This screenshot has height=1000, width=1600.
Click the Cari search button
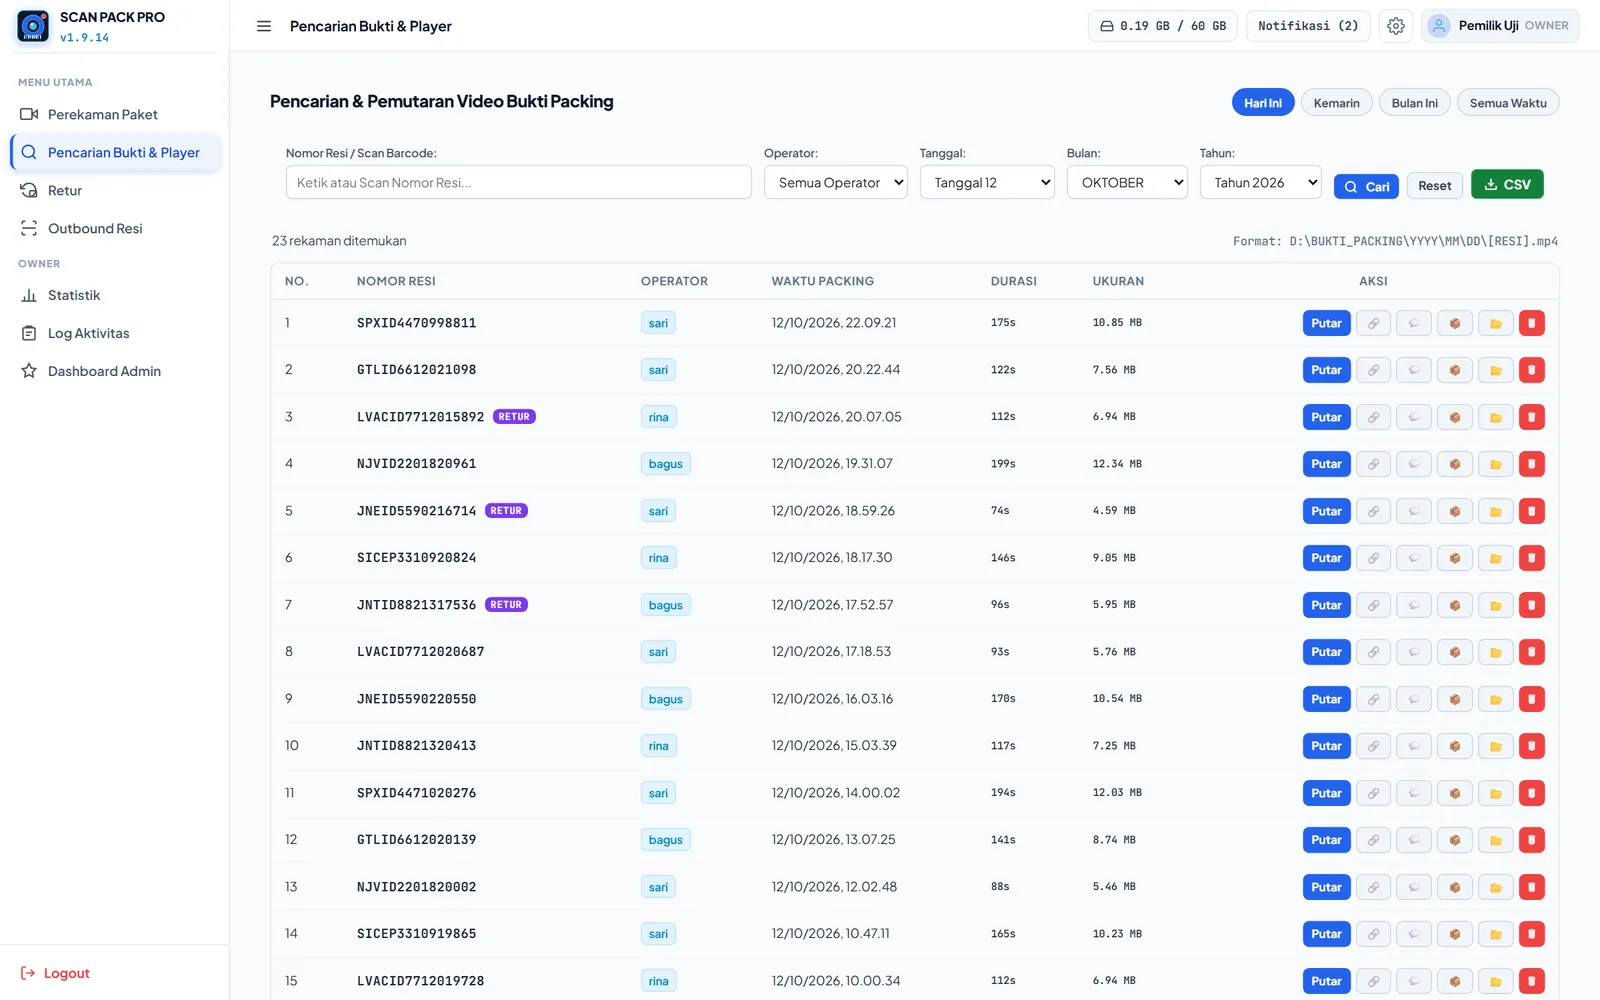coord(1366,186)
